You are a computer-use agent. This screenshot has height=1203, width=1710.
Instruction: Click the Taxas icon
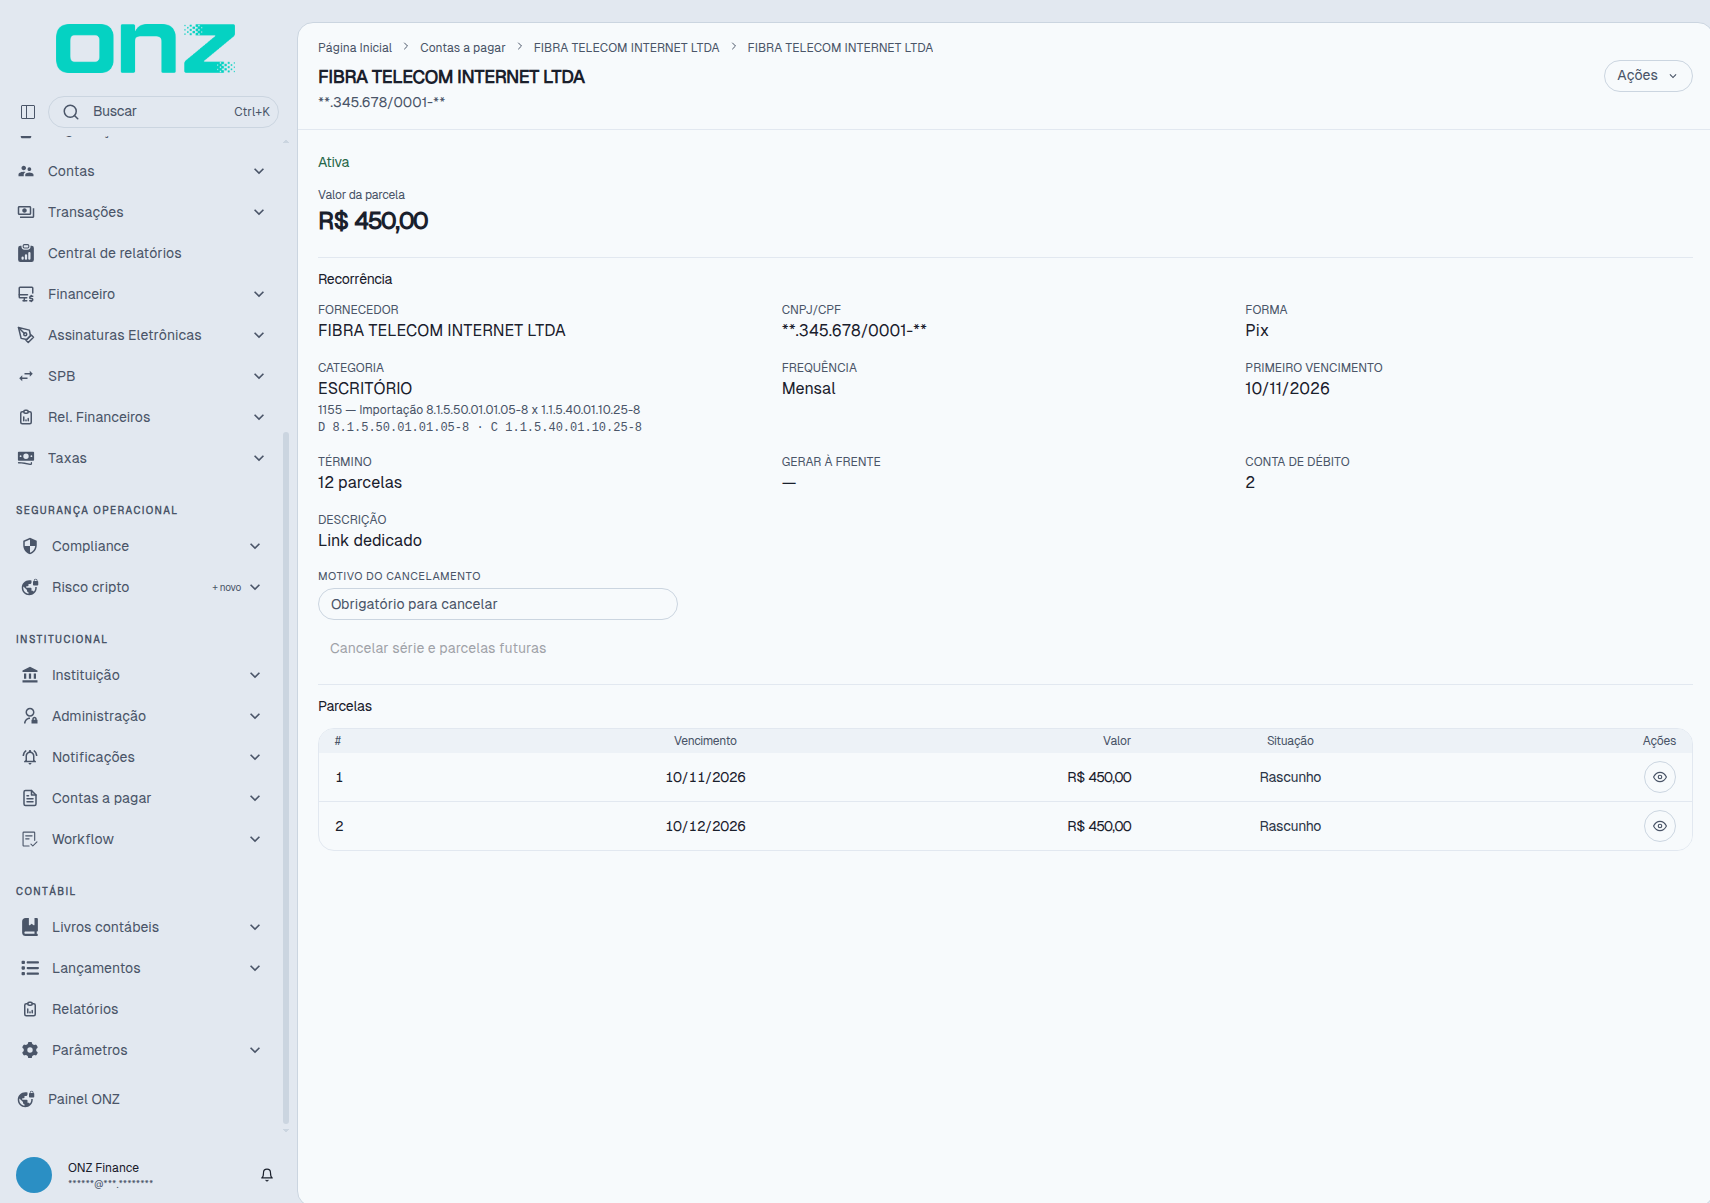coord(26,458)
